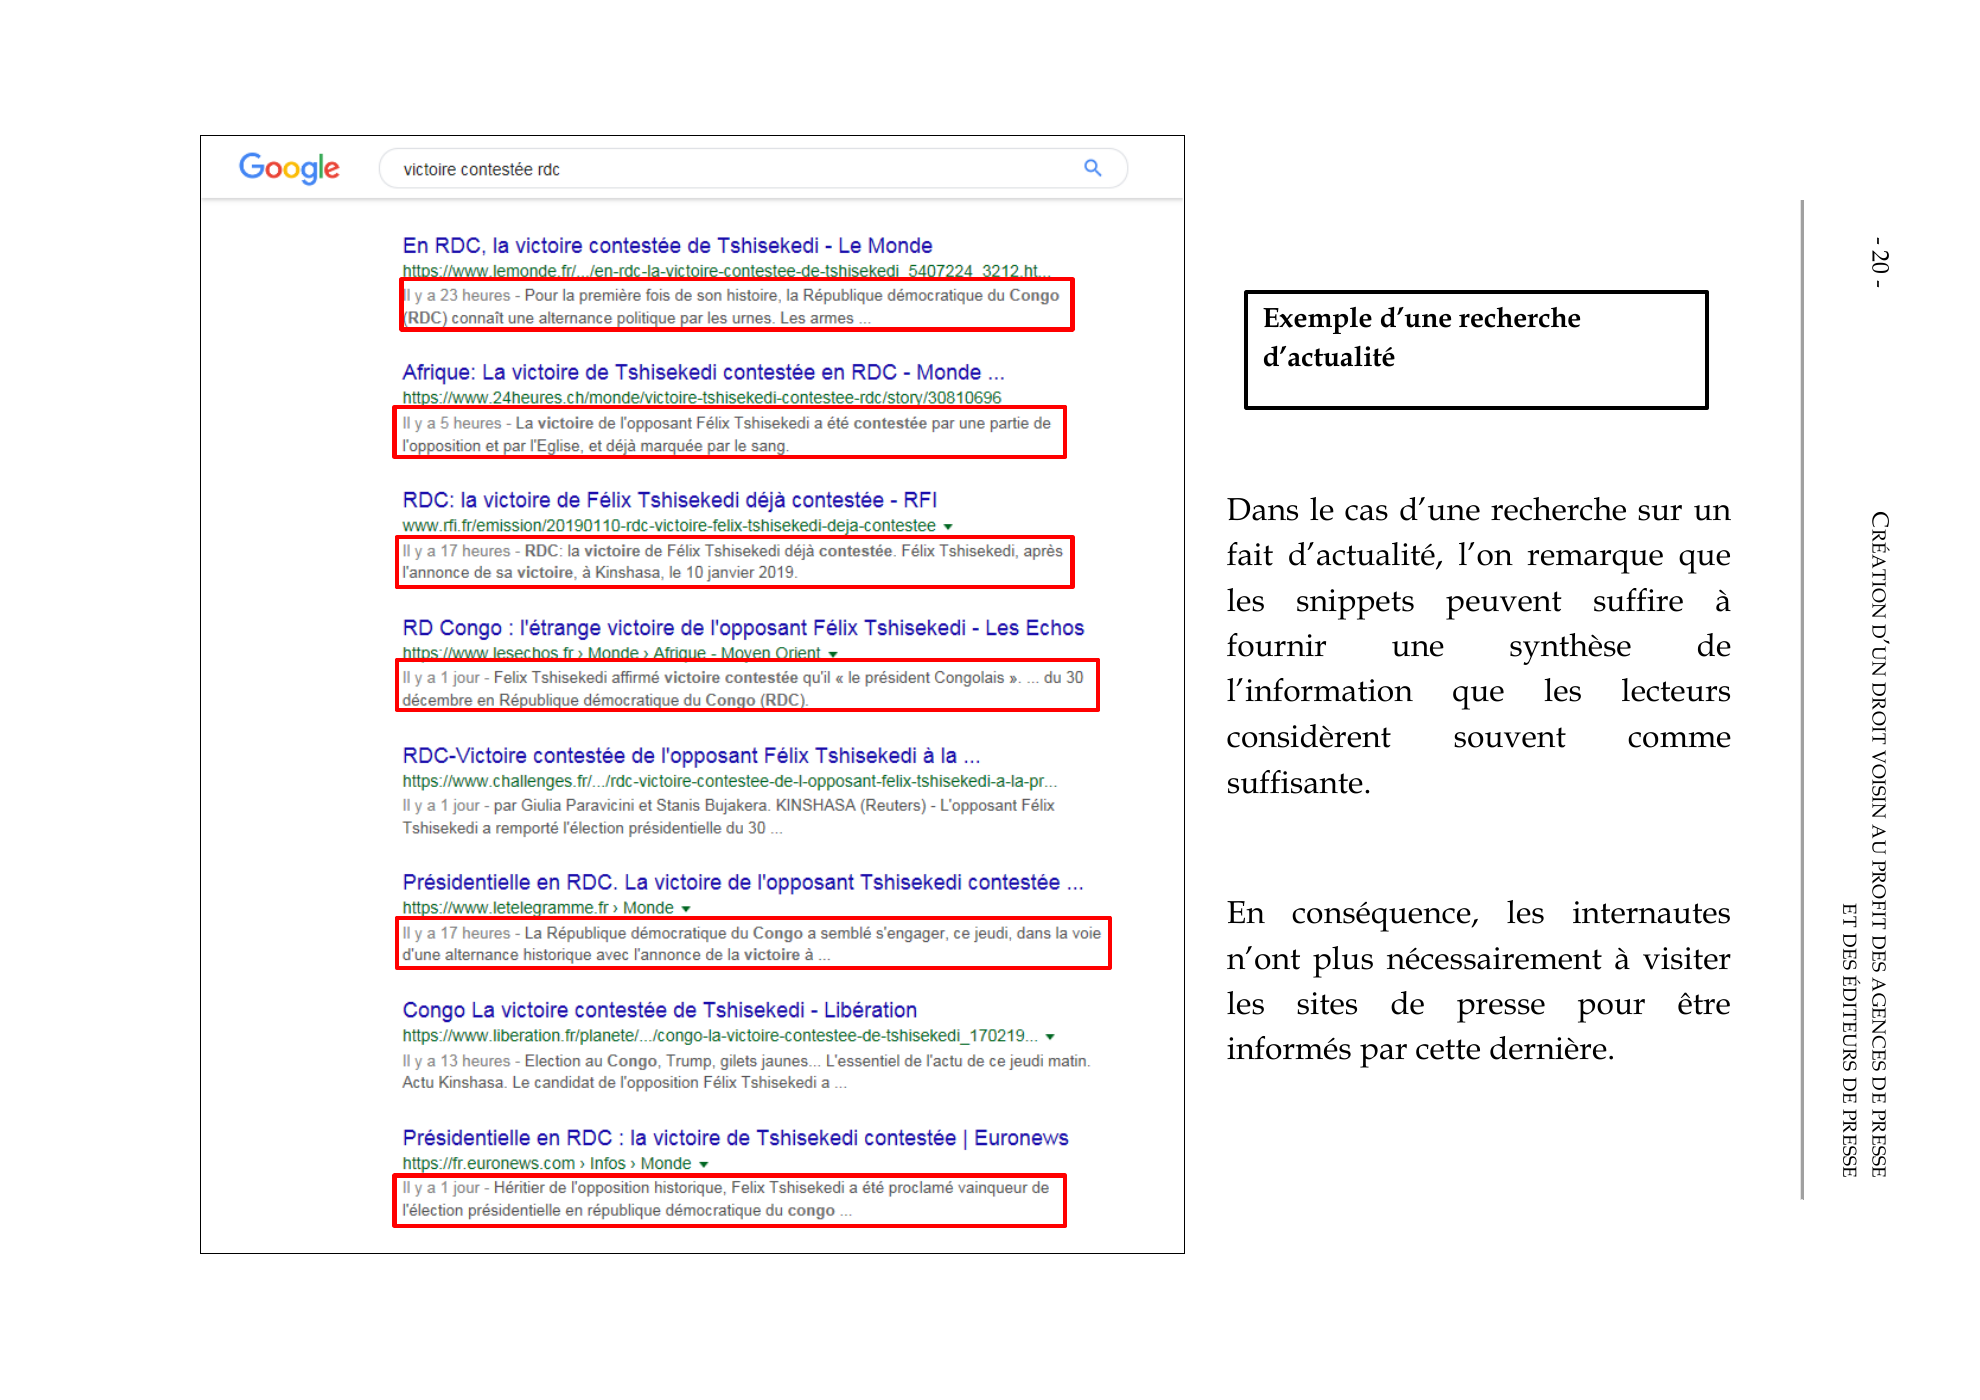Expand dropdown arrow next to the letelegramme.fr URL
The height and width of the screenshot is (1400, 1980).
(x=686, y=909)
